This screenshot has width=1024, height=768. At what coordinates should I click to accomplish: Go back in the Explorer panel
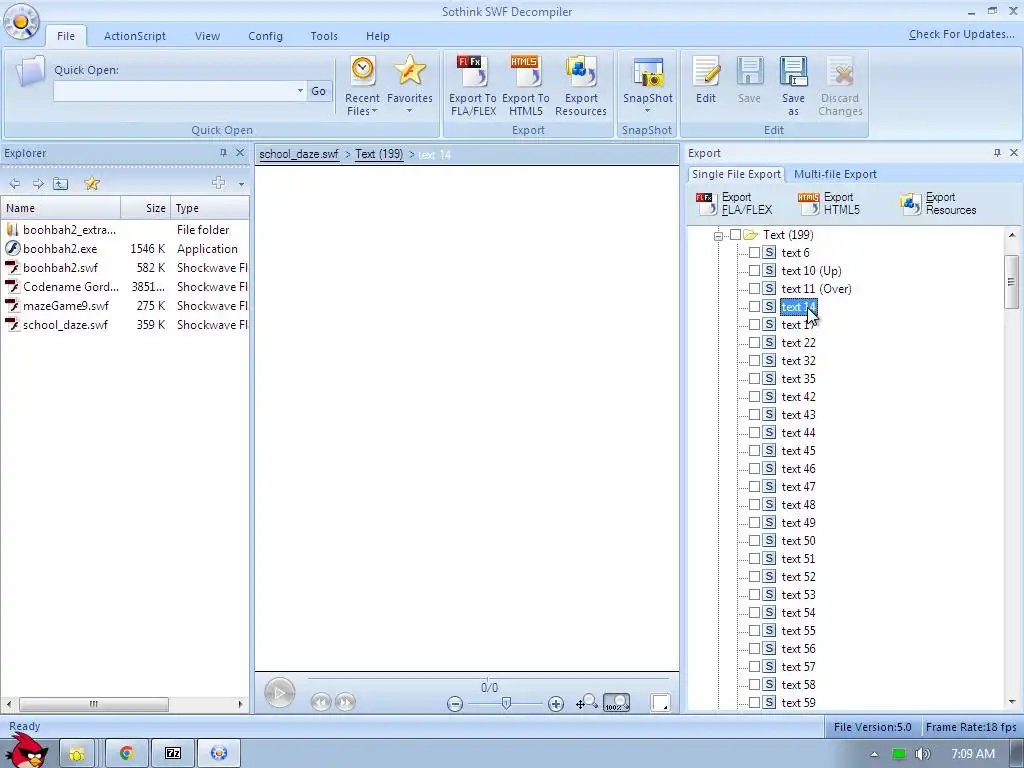14,184
